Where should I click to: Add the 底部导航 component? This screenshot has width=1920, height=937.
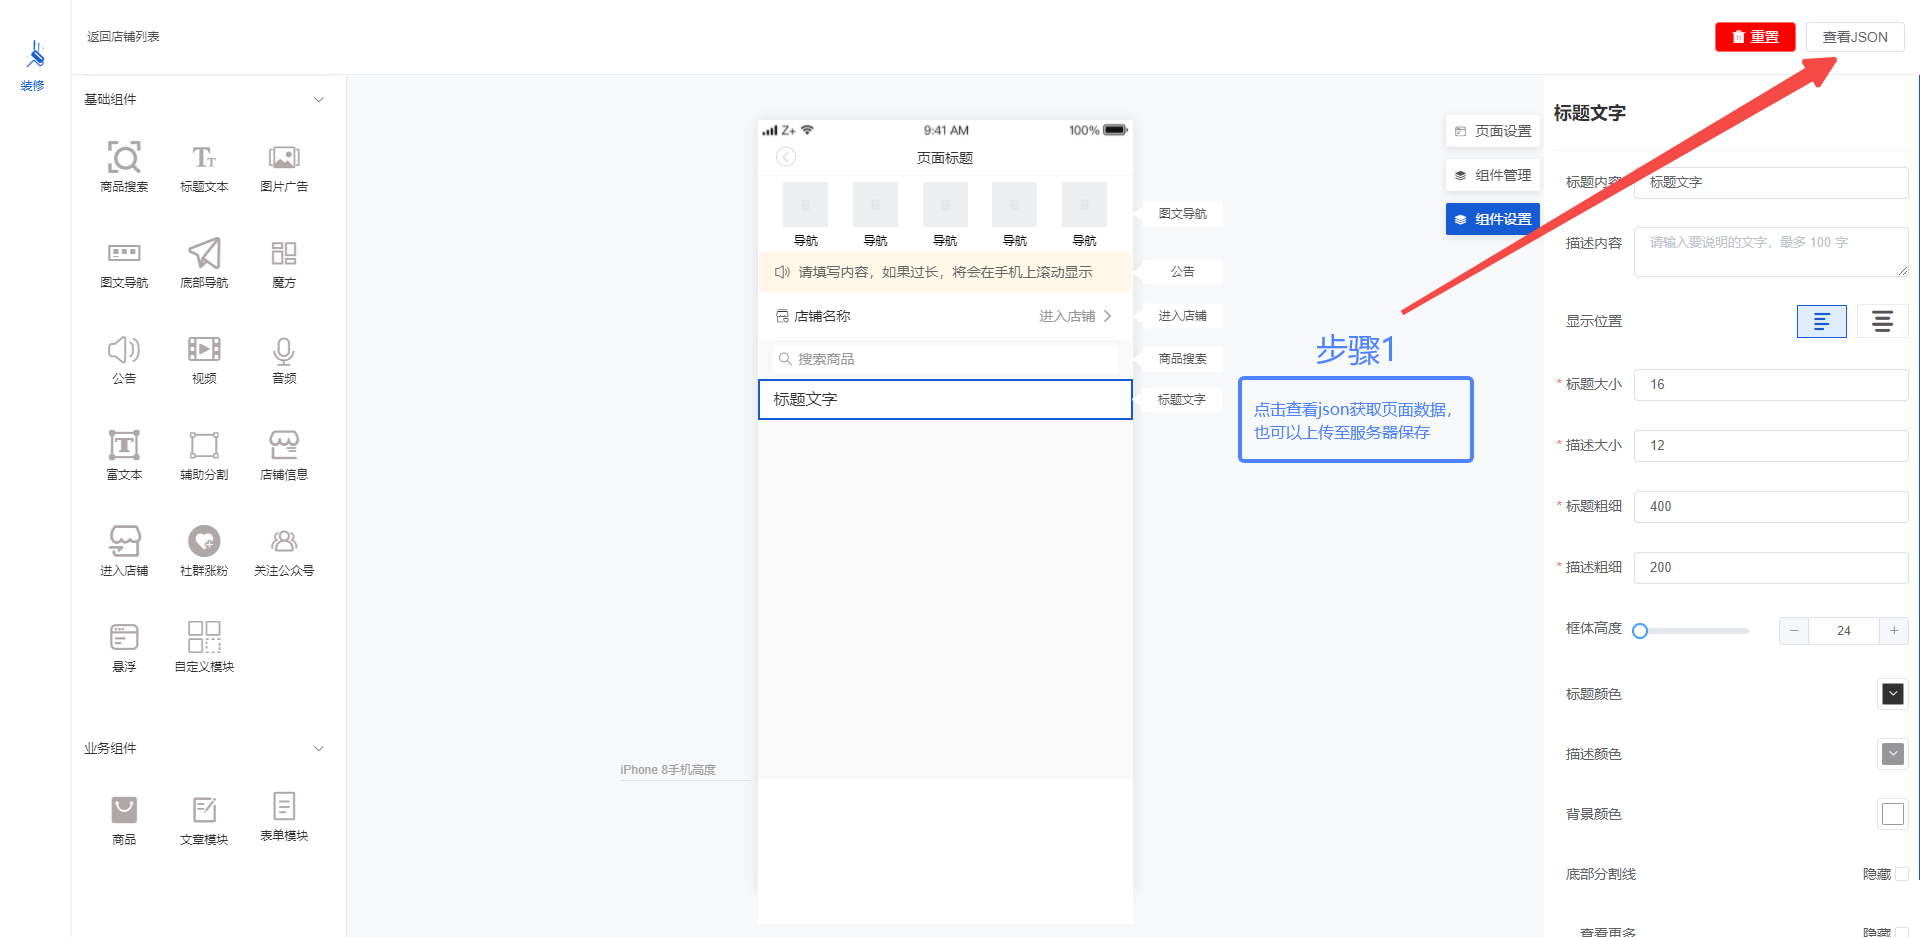point(204,262)
